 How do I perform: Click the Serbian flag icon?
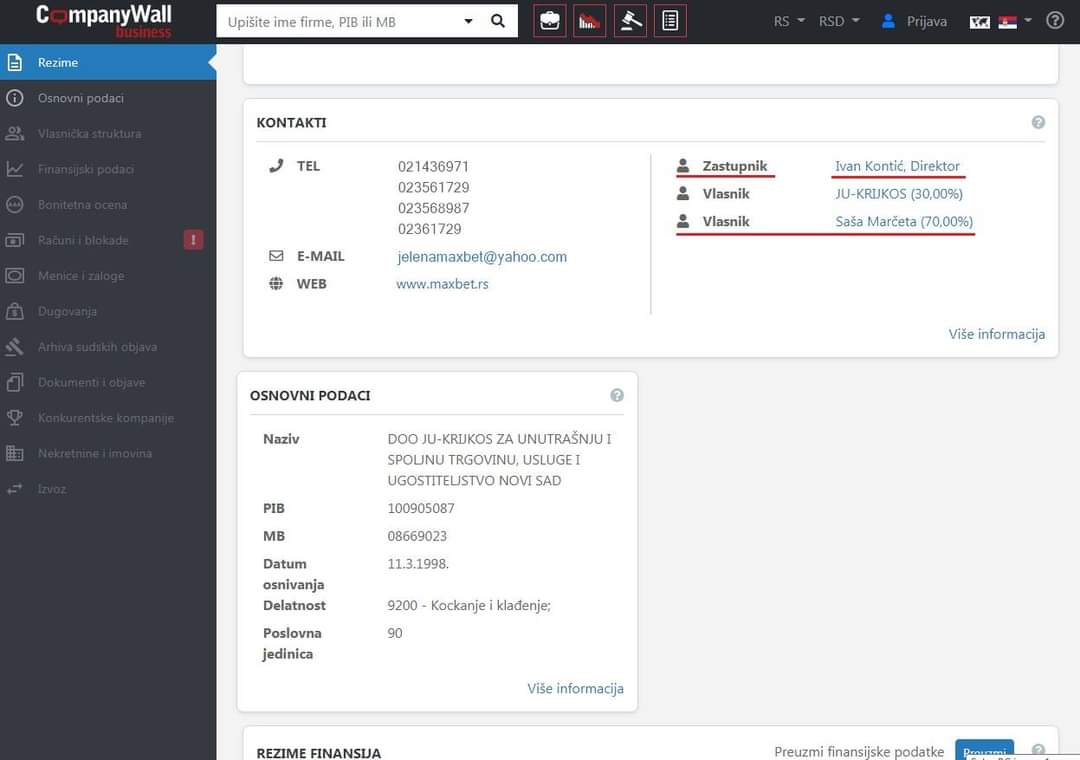[1007, 22]
